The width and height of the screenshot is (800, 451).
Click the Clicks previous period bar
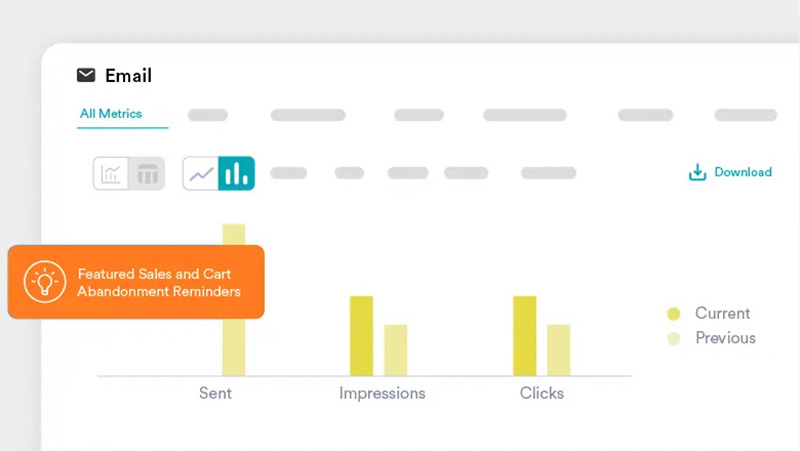(x=559, y=350)
